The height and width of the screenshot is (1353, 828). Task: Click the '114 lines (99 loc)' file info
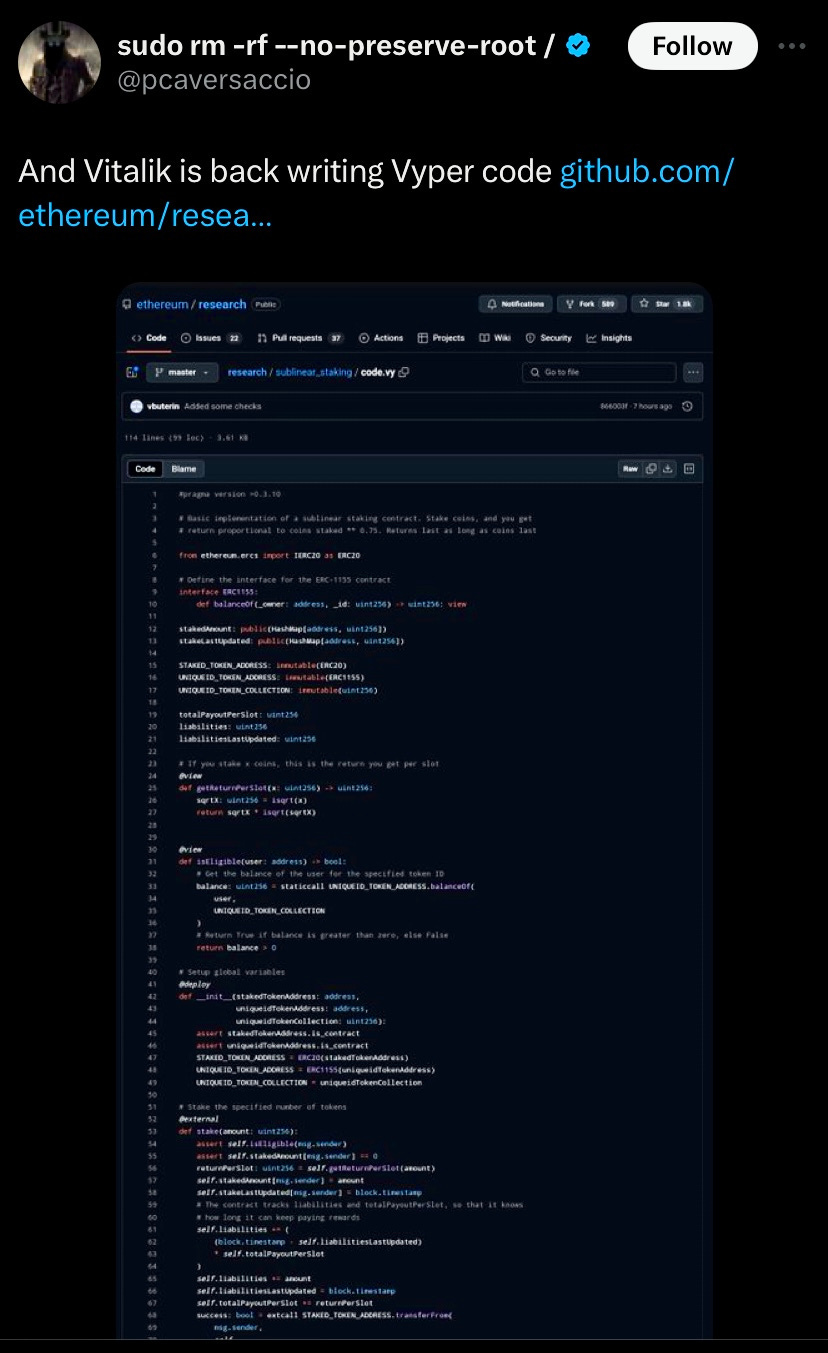tap(164, 438)
